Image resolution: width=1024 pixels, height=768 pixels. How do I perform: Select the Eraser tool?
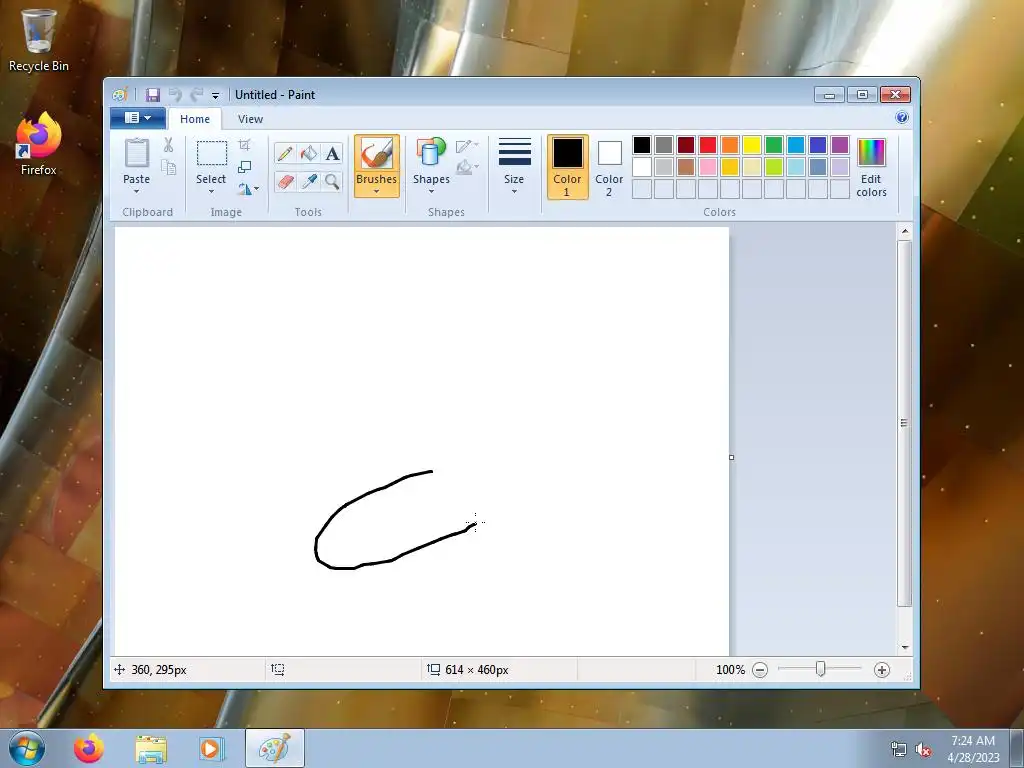(285, 181)
